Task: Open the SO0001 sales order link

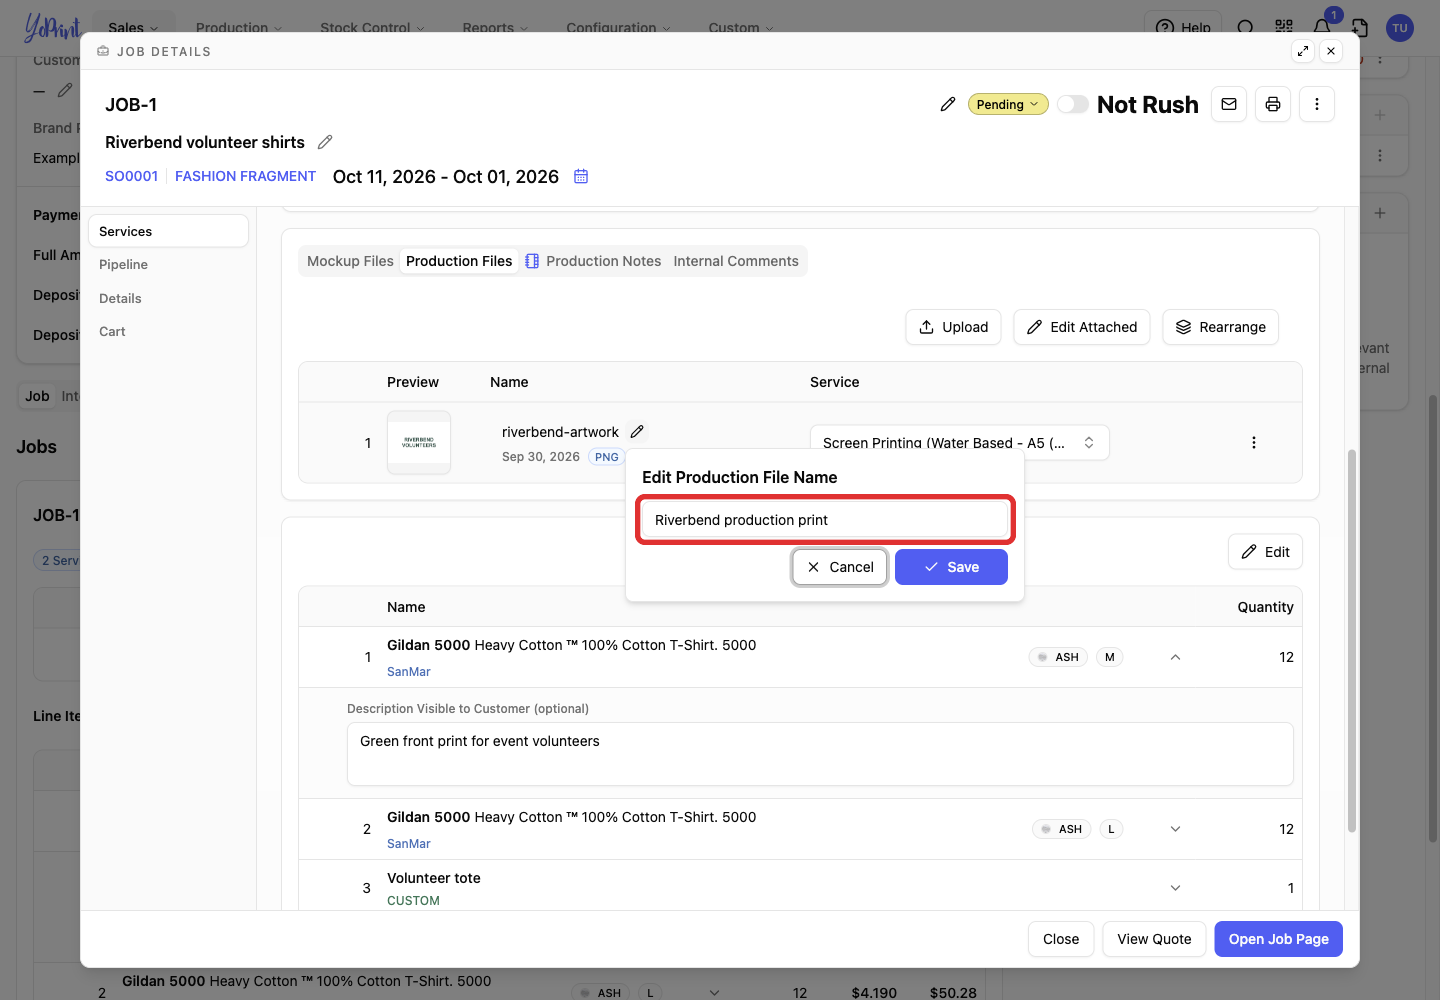Action: pos(131,176)
